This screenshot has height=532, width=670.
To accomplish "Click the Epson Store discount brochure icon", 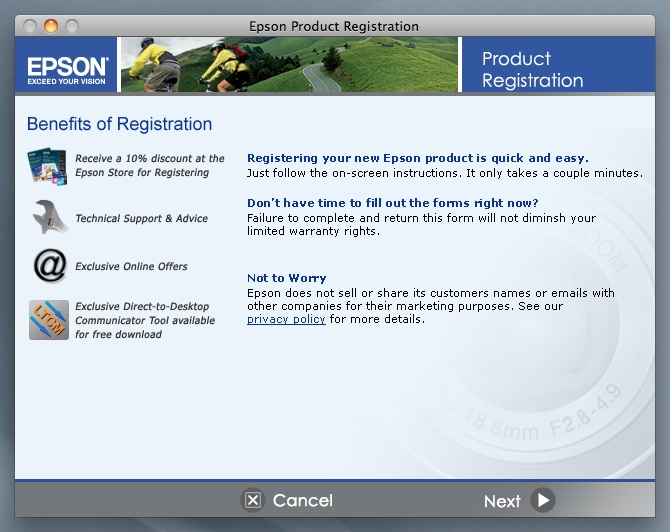I will pyautogui.click(x=47, y=165).
